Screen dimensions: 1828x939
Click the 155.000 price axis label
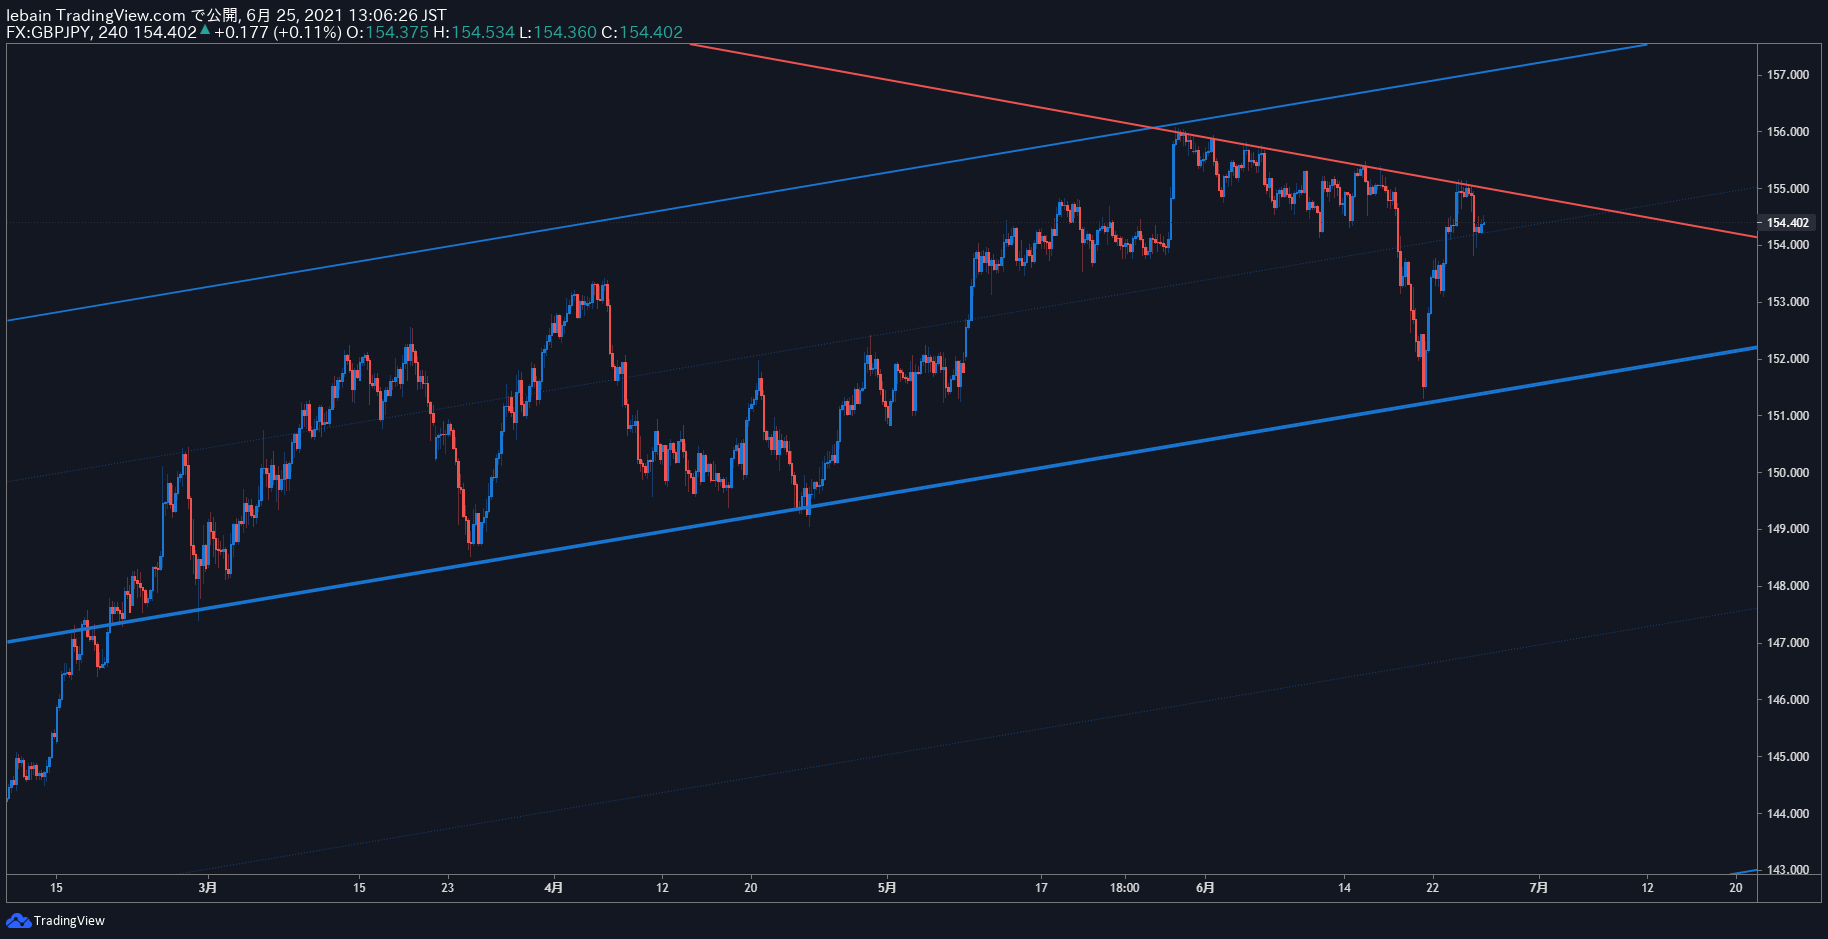click(1787, 189)
